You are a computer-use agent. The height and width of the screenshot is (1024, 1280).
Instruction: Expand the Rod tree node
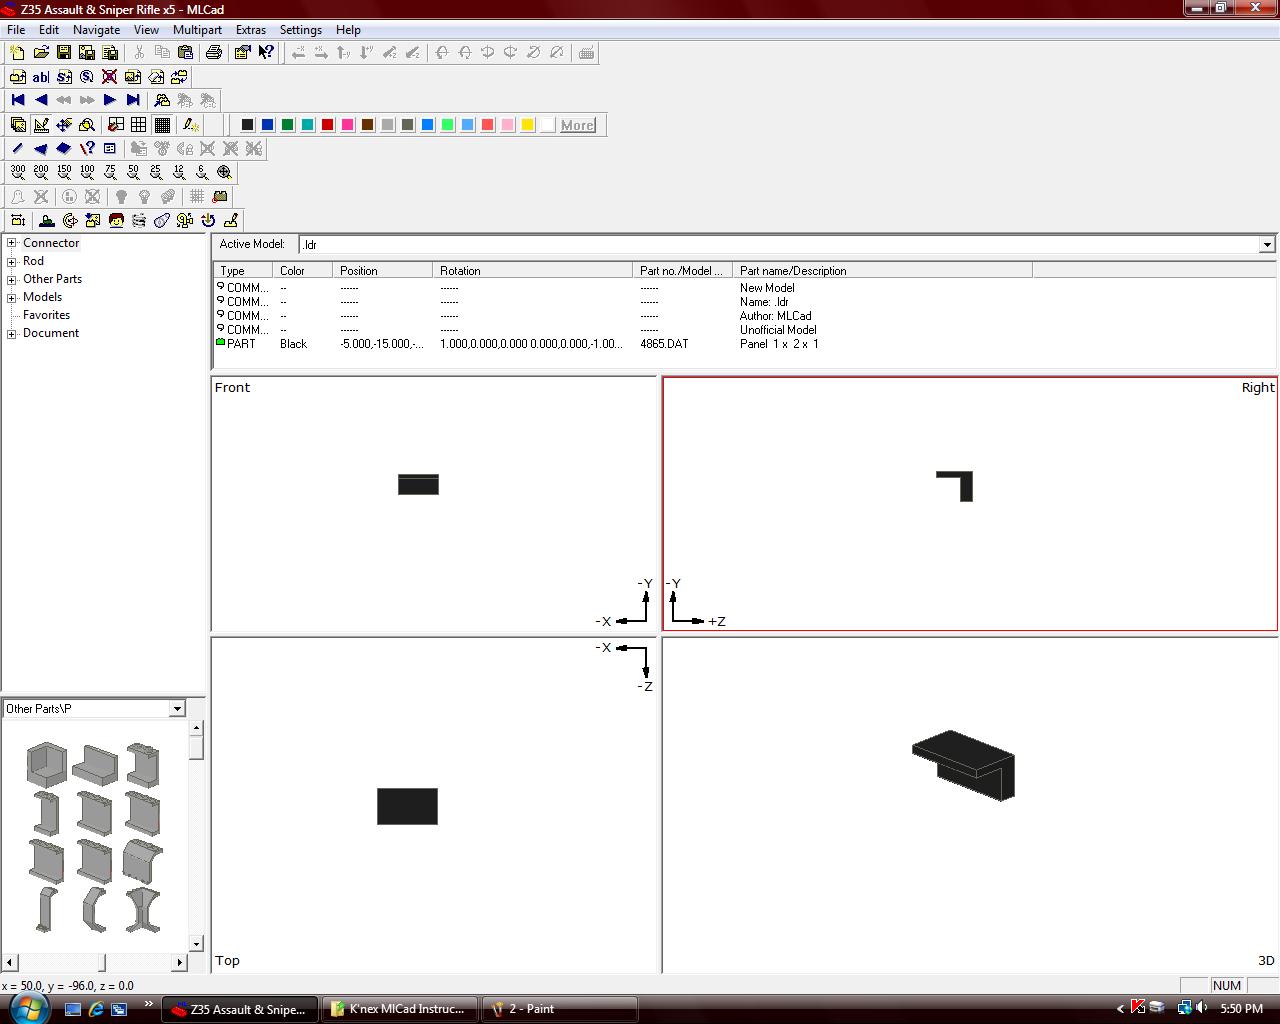pyautogui.click(x=12, y=261)
